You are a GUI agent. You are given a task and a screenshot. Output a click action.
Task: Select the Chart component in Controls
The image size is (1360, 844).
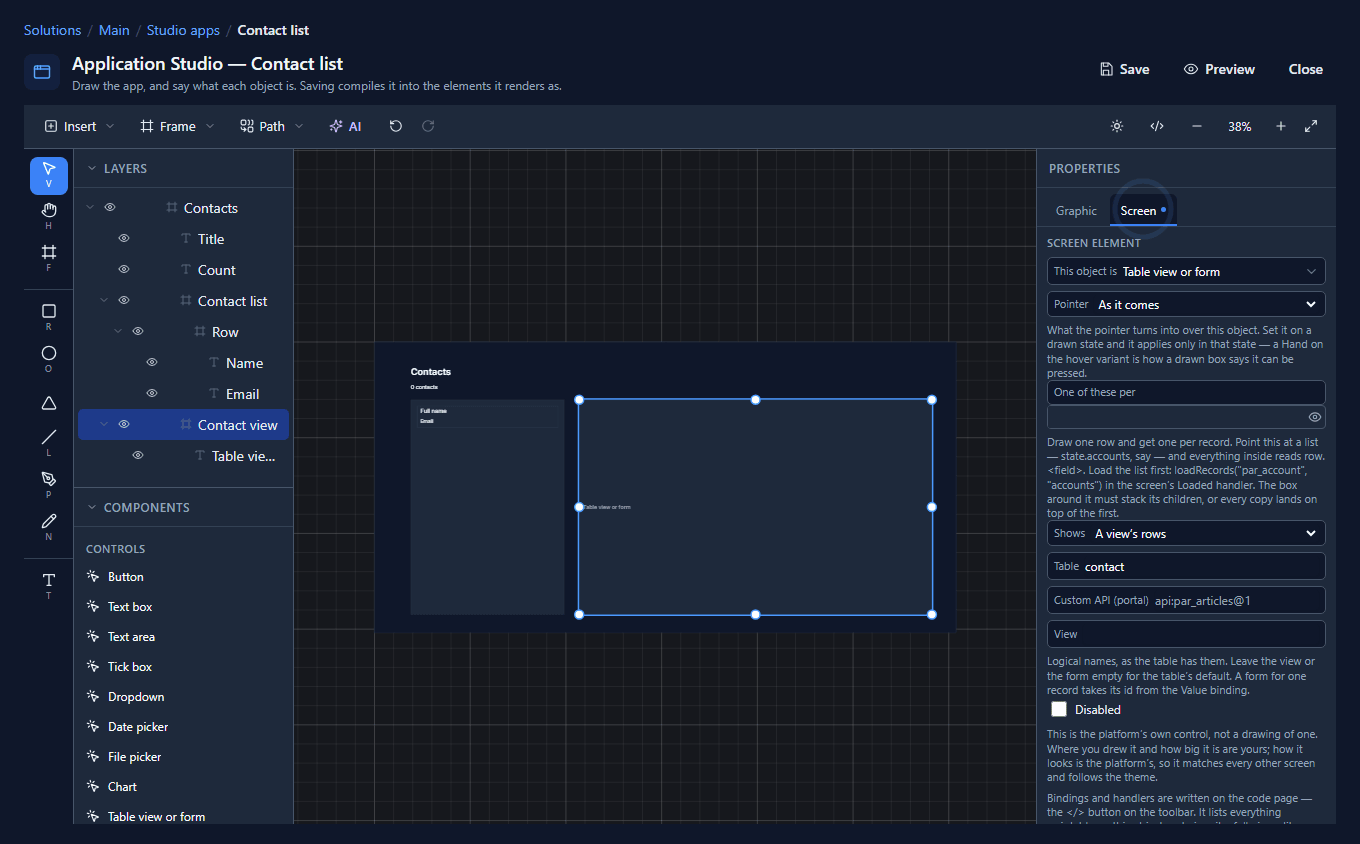coord(123,787)
